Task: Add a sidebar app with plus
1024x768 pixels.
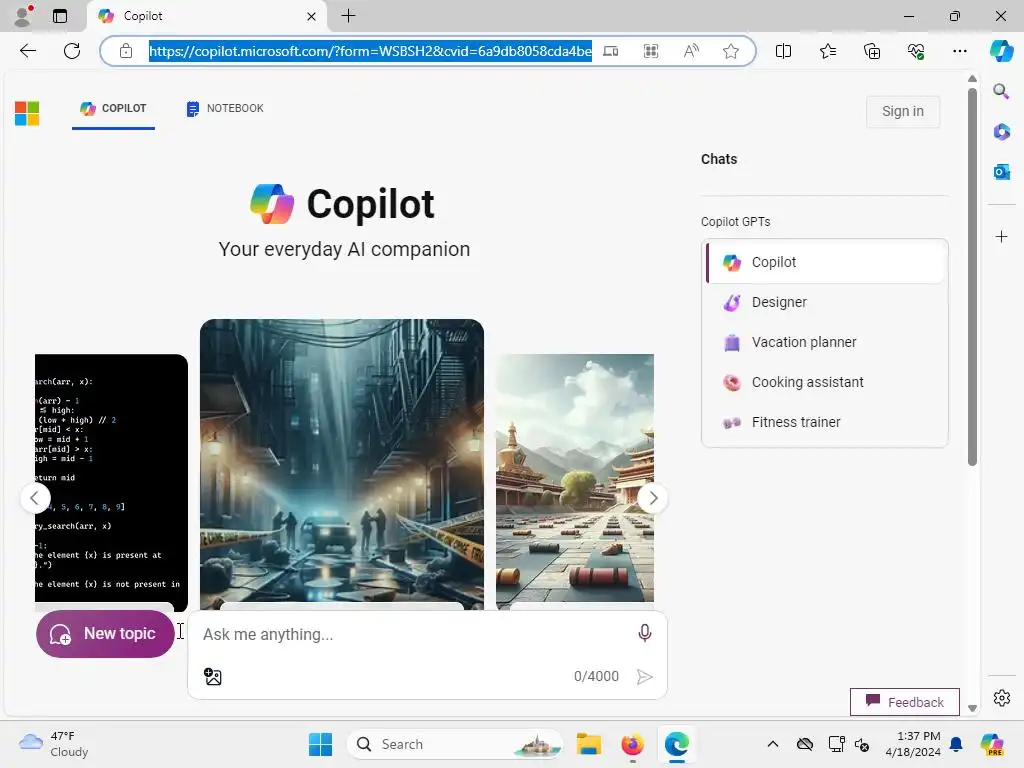Action: click(x=1001, y=236)
